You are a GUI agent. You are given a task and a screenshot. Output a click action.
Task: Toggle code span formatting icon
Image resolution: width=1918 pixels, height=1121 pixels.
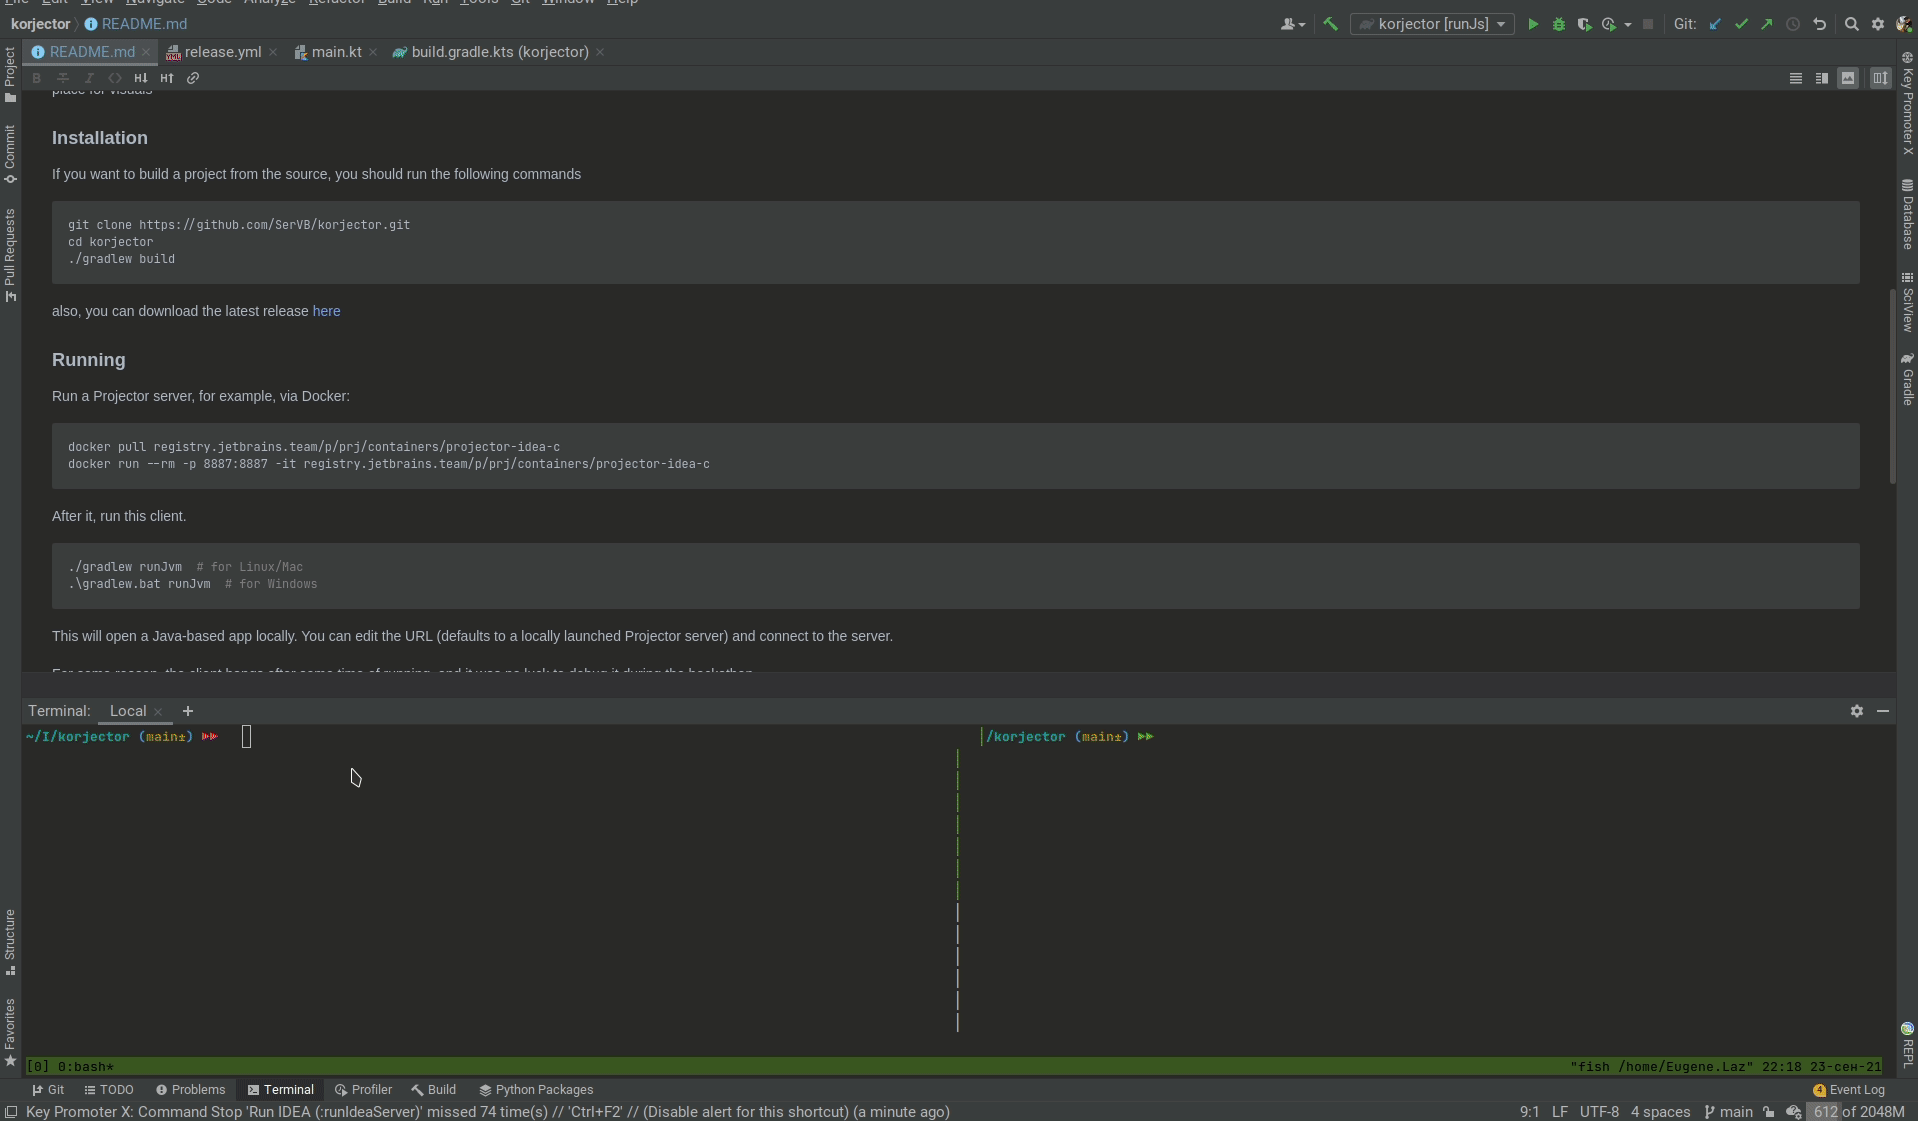click(x=115, y=78)
